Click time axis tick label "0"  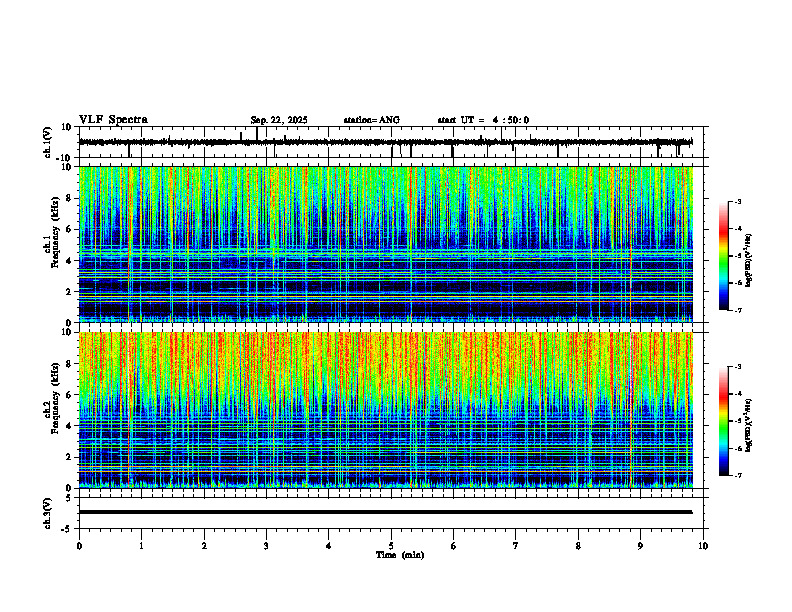coord(79,546)
